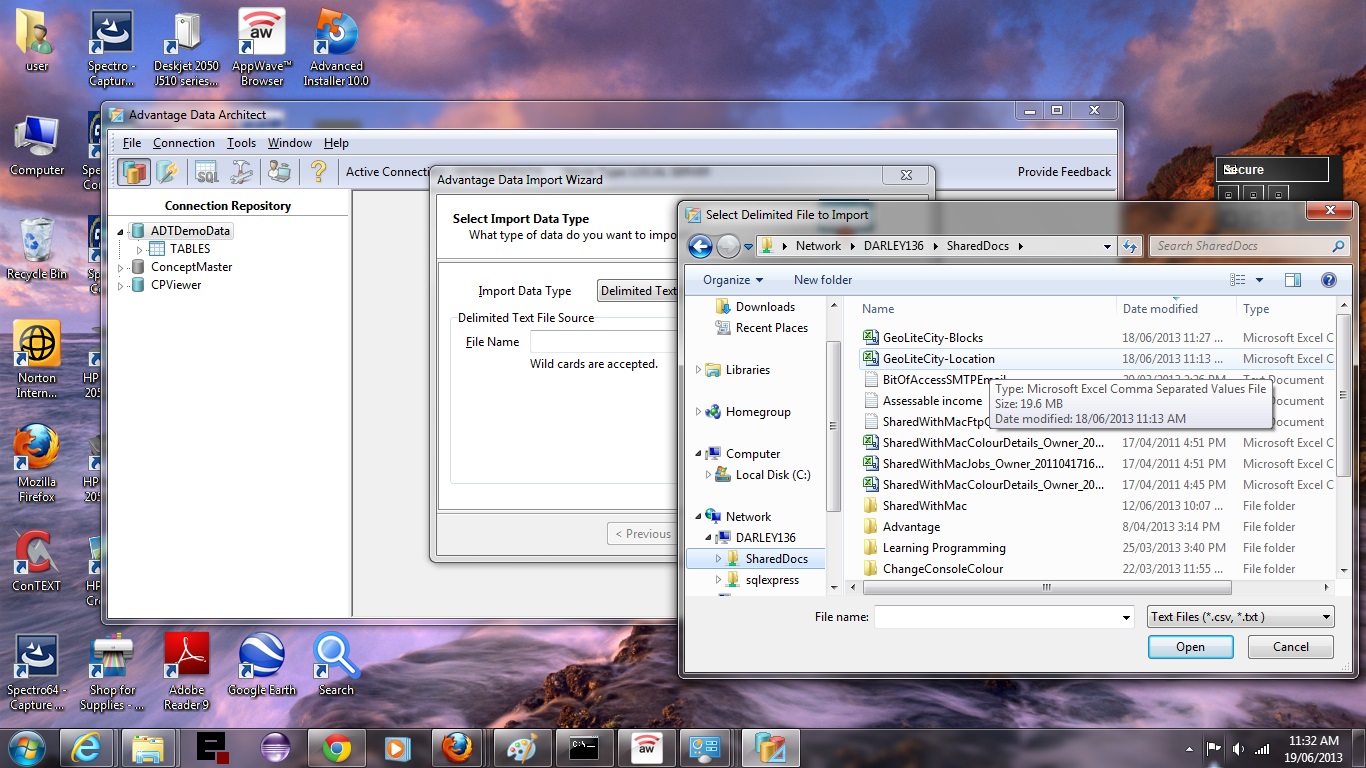
Task: Open the Connection menu
Action: click(183, 143)
